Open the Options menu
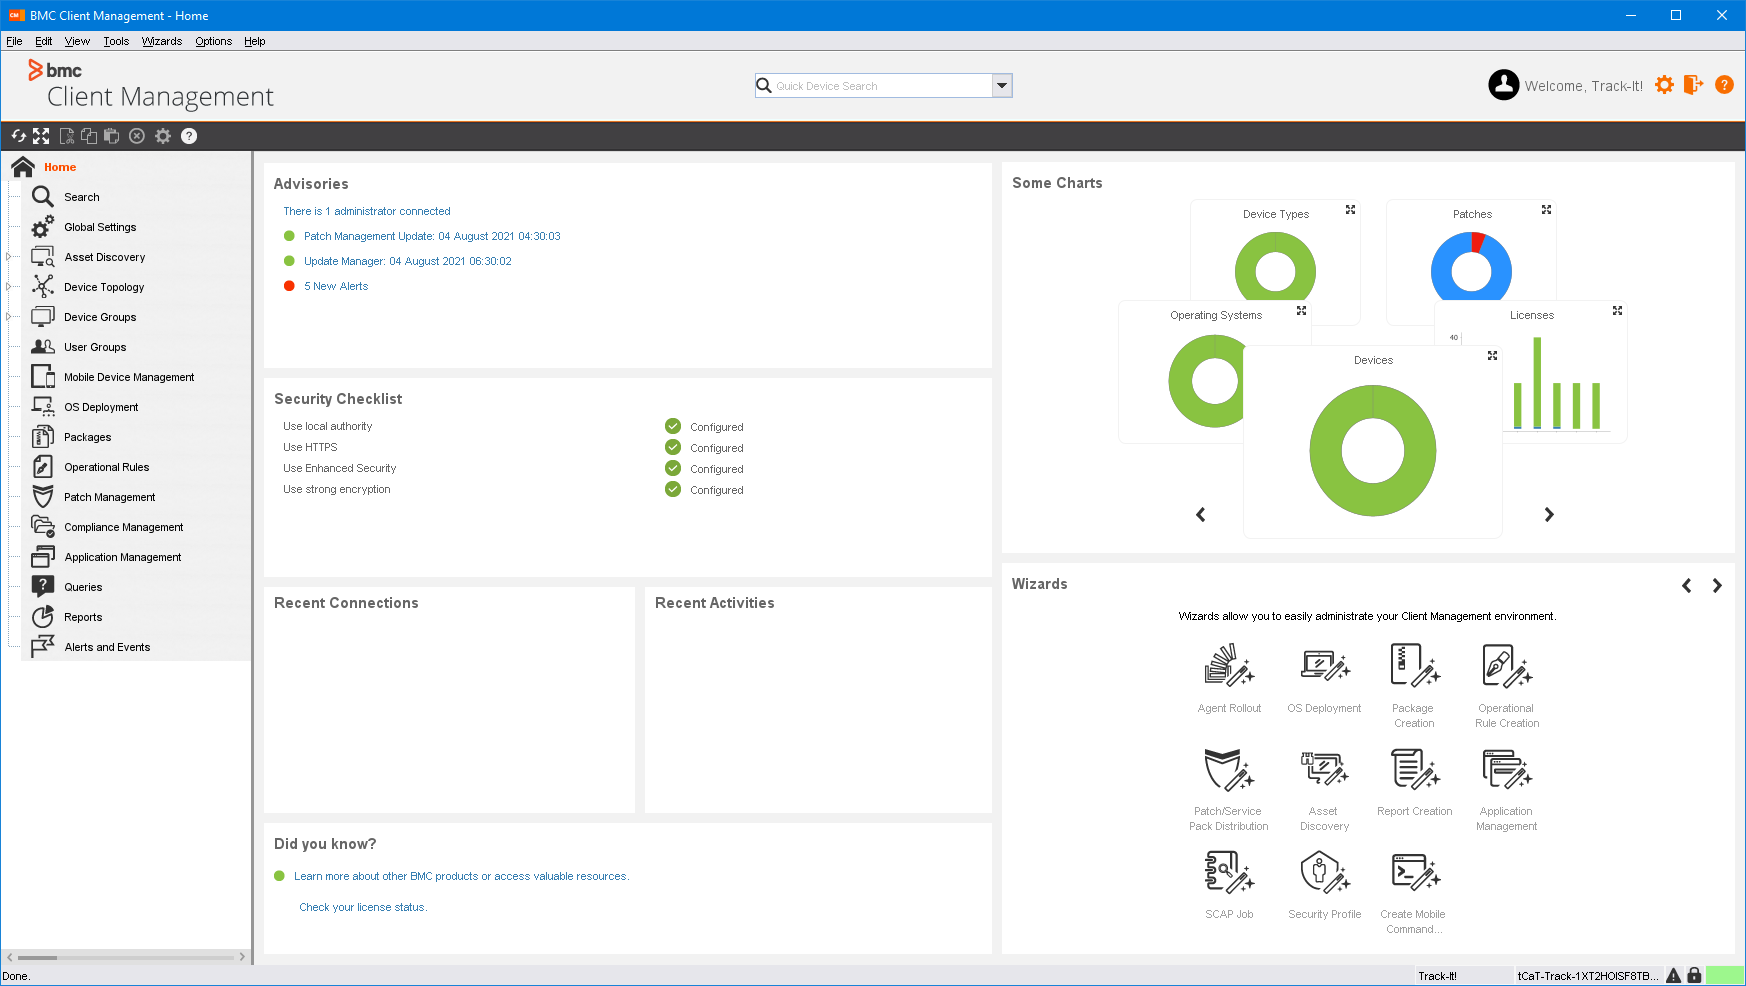The height and width of the screenshot is (986, 1746). point(213,41)
